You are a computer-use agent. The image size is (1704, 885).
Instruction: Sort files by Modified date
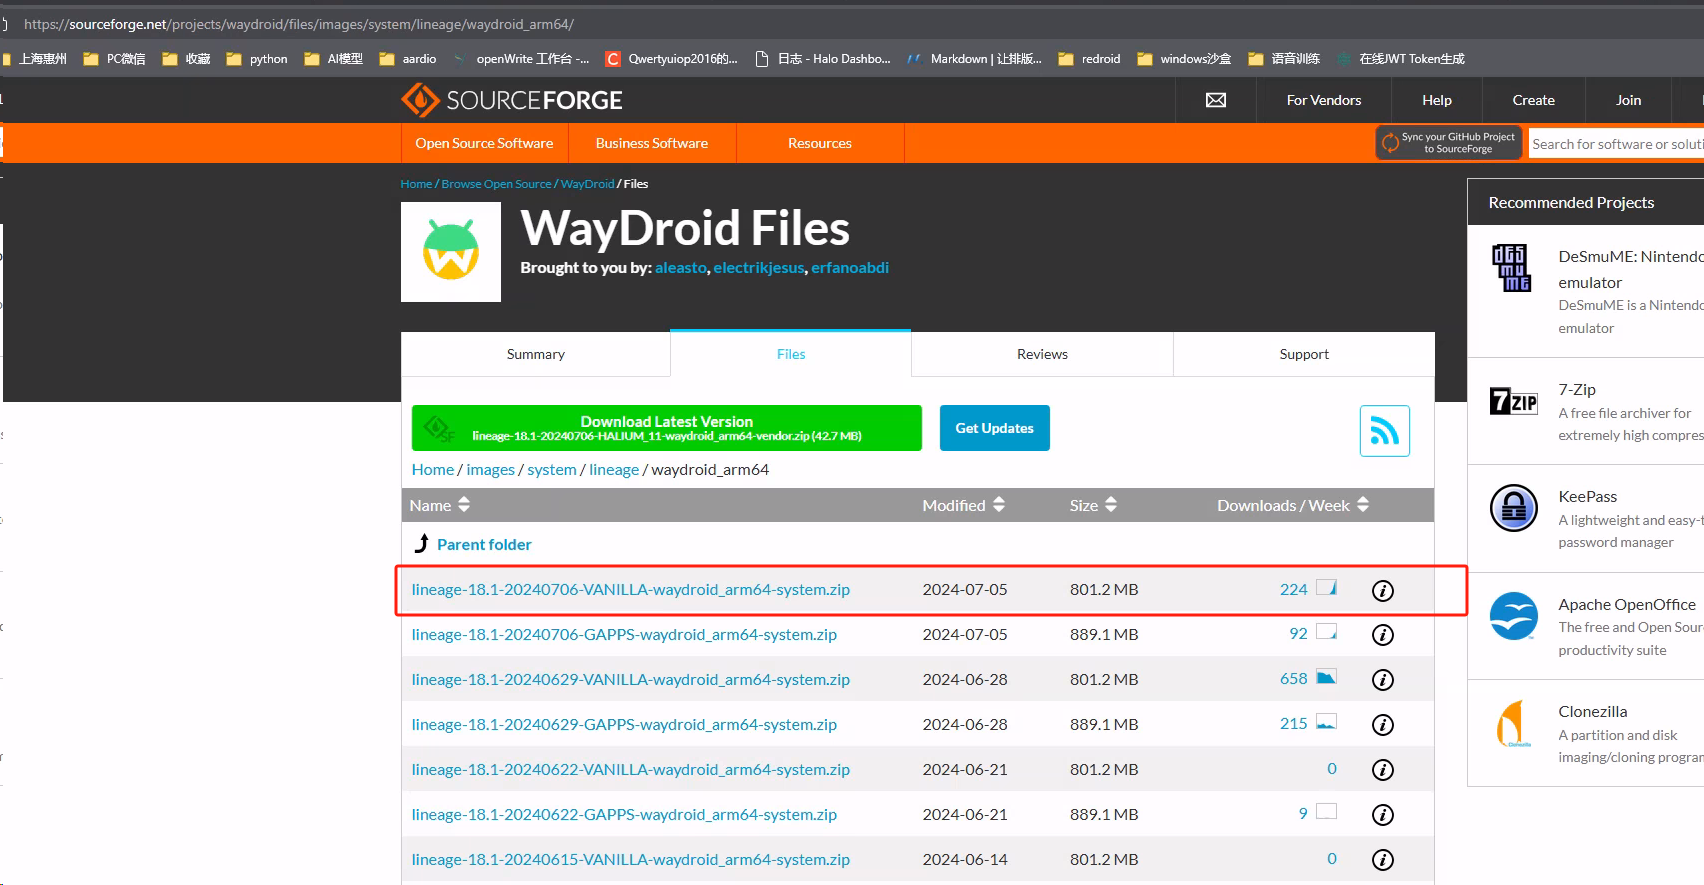pos(963,506)
